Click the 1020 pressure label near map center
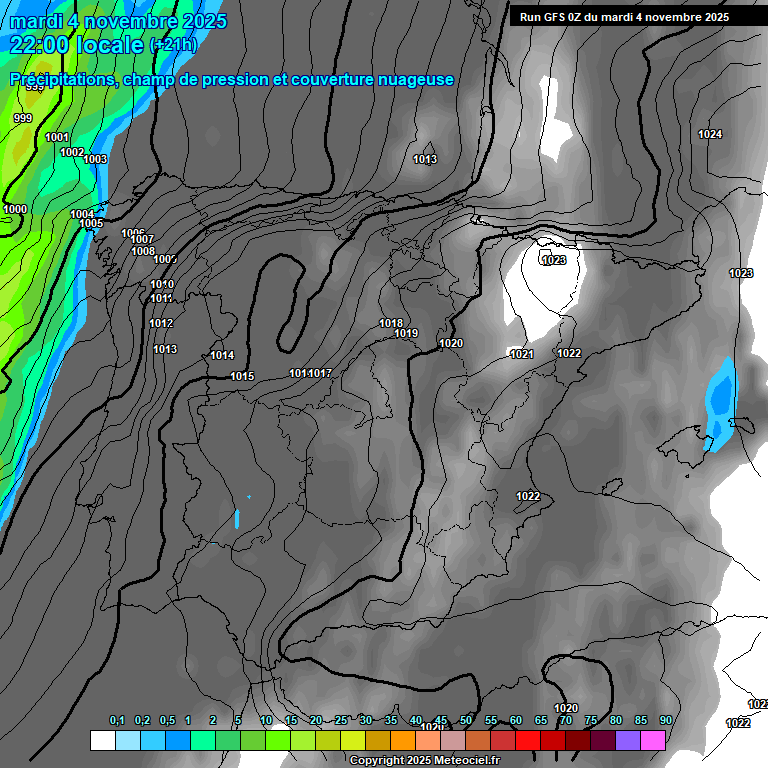 451,343
